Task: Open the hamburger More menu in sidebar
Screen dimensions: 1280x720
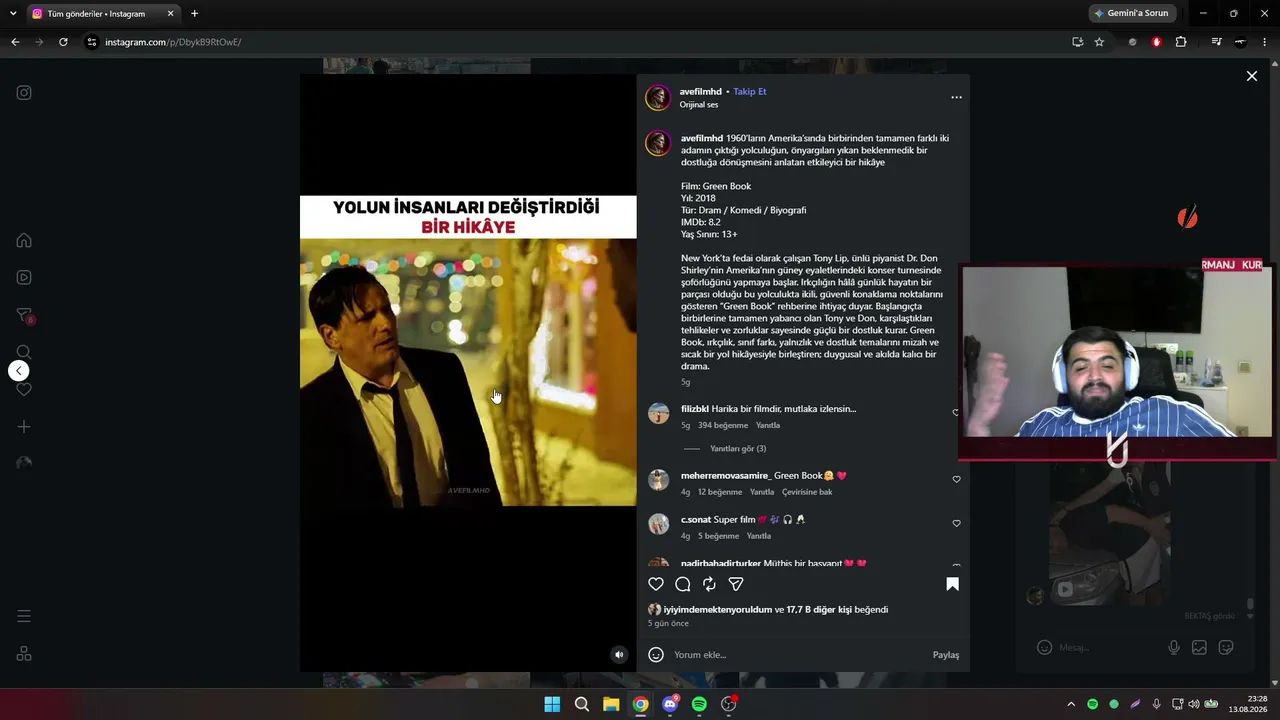Action: (x=24, y=616)
